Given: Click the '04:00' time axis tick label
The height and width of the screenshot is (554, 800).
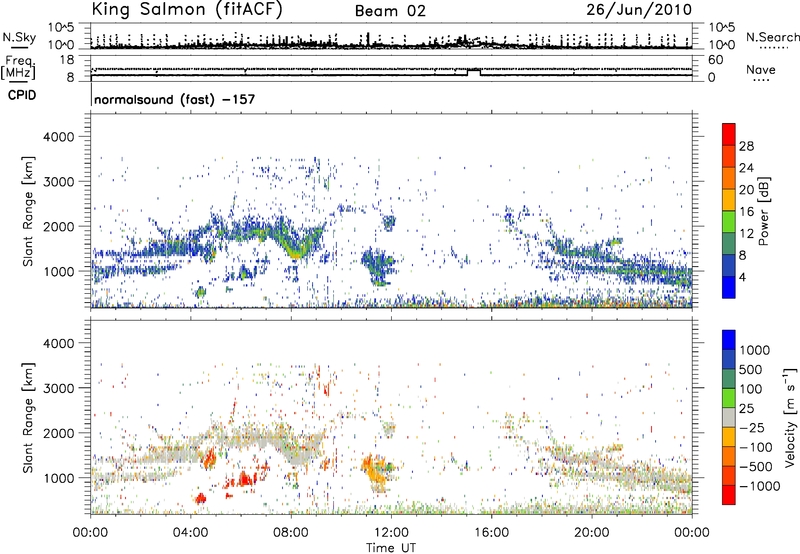Looking at the screenshot, I should 191,533.
